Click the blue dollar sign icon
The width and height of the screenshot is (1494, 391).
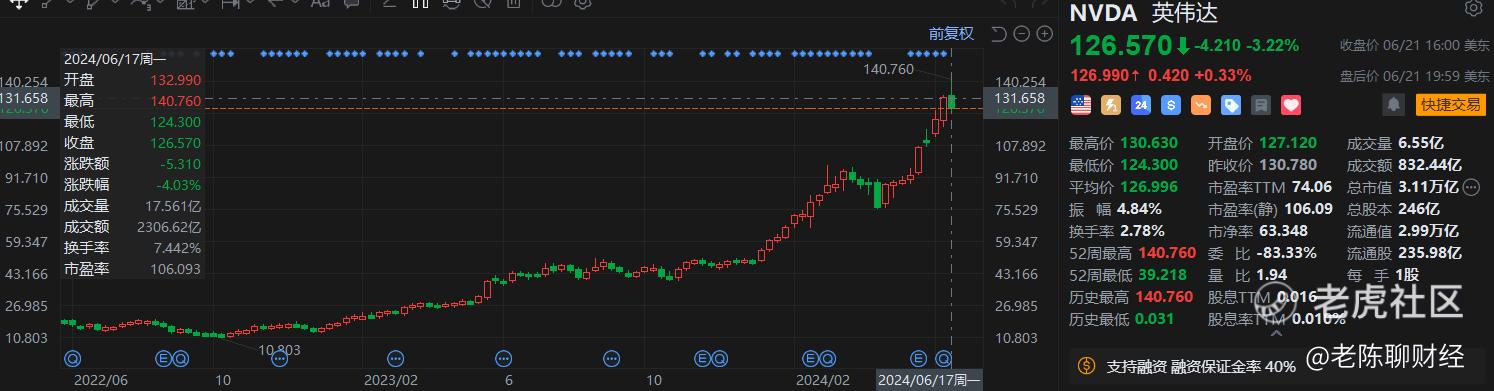(x=1170, y=104)
